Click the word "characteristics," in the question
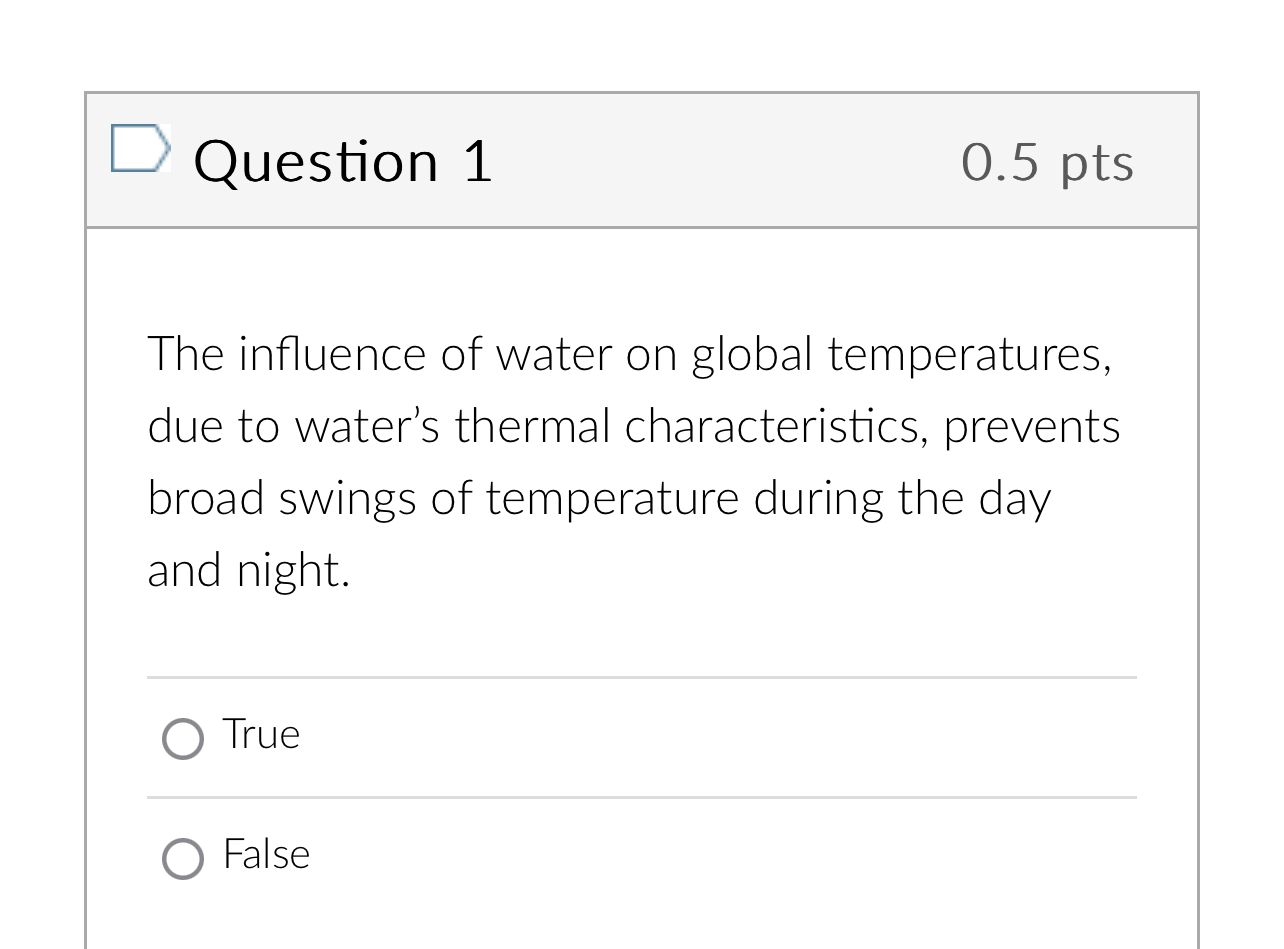The image size is (1284, 949). point(776,427)
